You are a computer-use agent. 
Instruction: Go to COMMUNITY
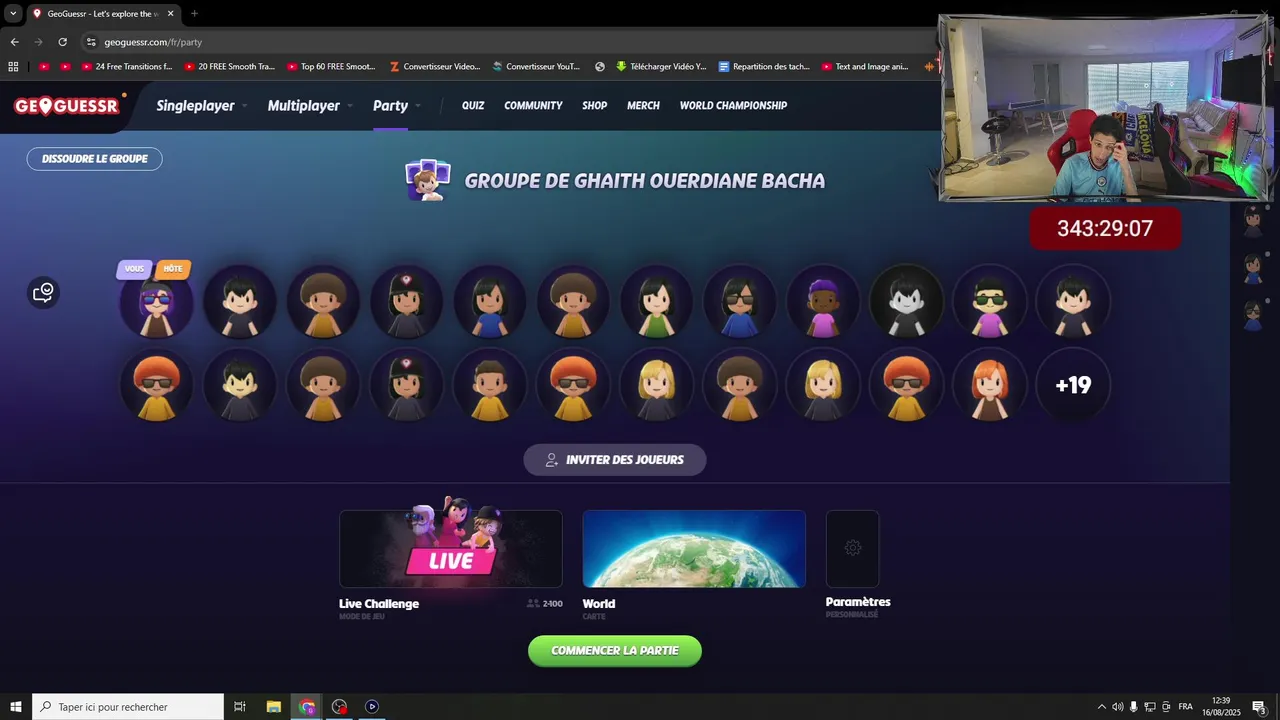pos(533,105)
